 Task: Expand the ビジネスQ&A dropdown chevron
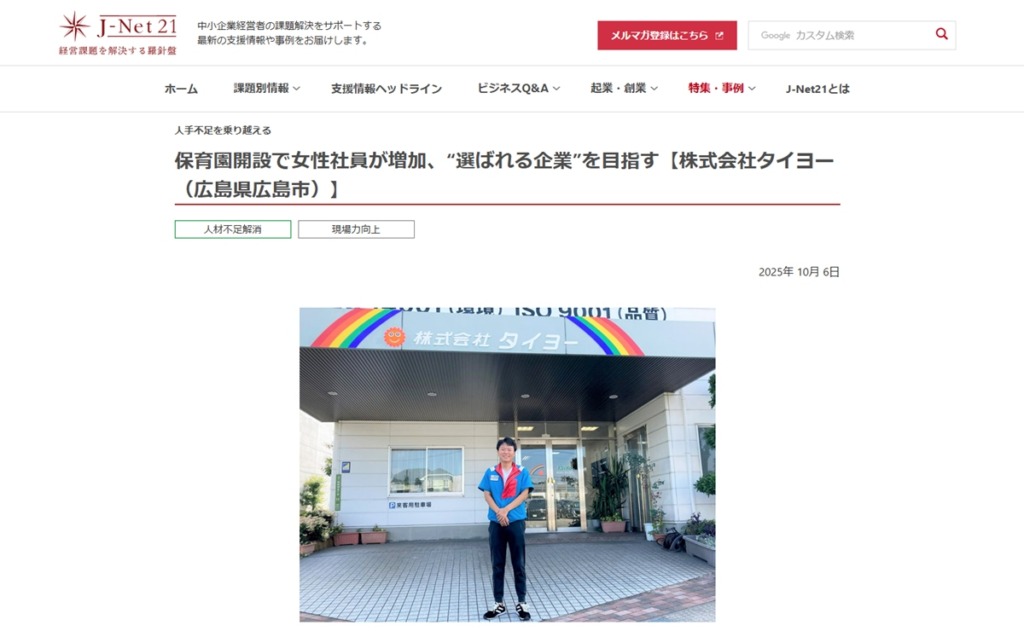click(556, 88)
